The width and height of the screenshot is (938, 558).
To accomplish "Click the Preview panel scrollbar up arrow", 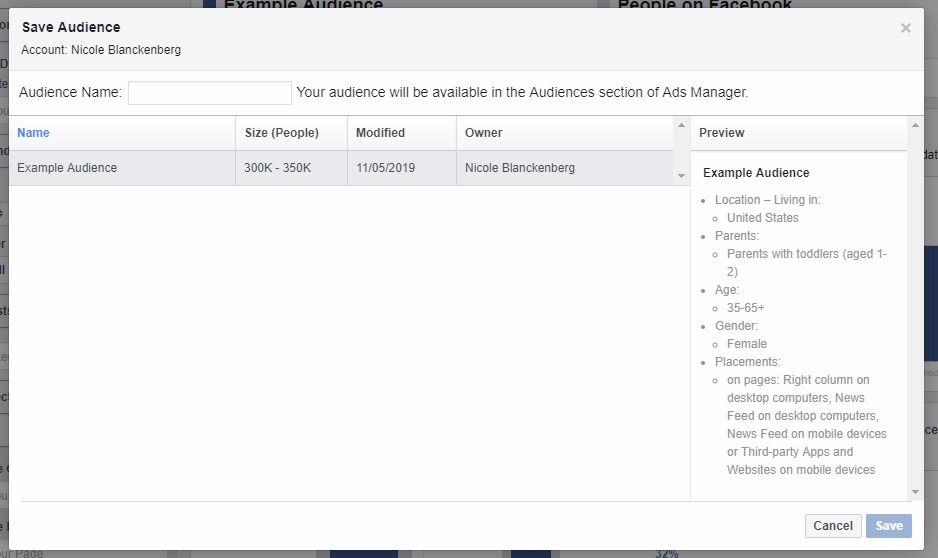I will click(915, 125).
